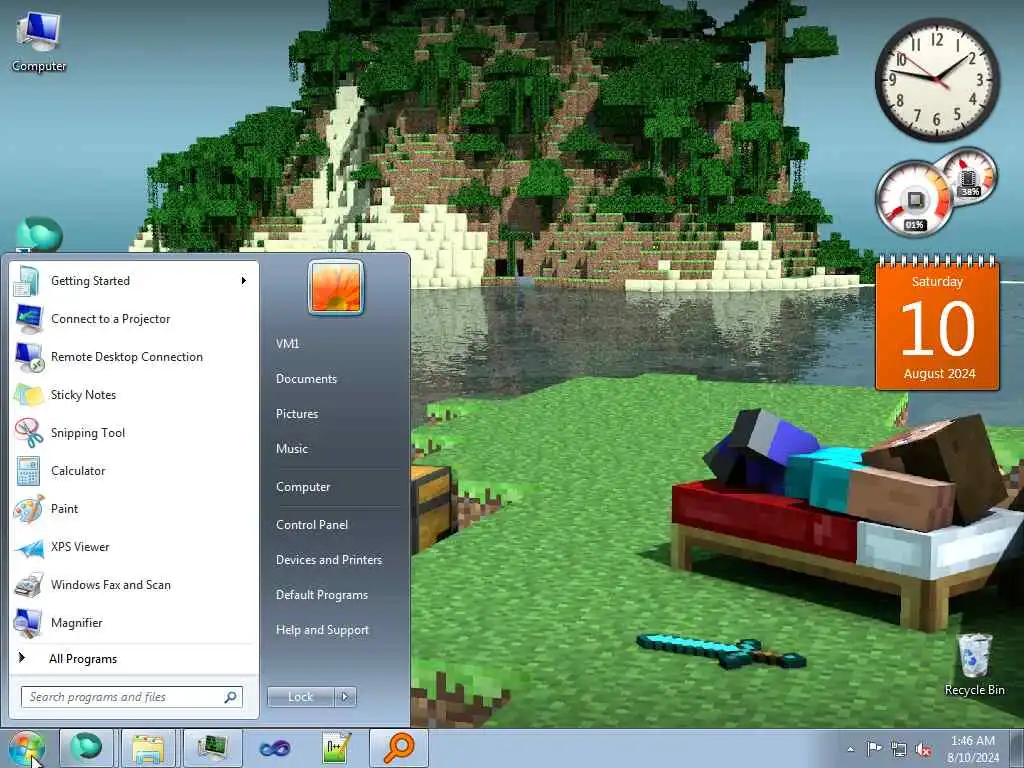Open Help and Support
Screen dimensions: 1024x768
323,630
